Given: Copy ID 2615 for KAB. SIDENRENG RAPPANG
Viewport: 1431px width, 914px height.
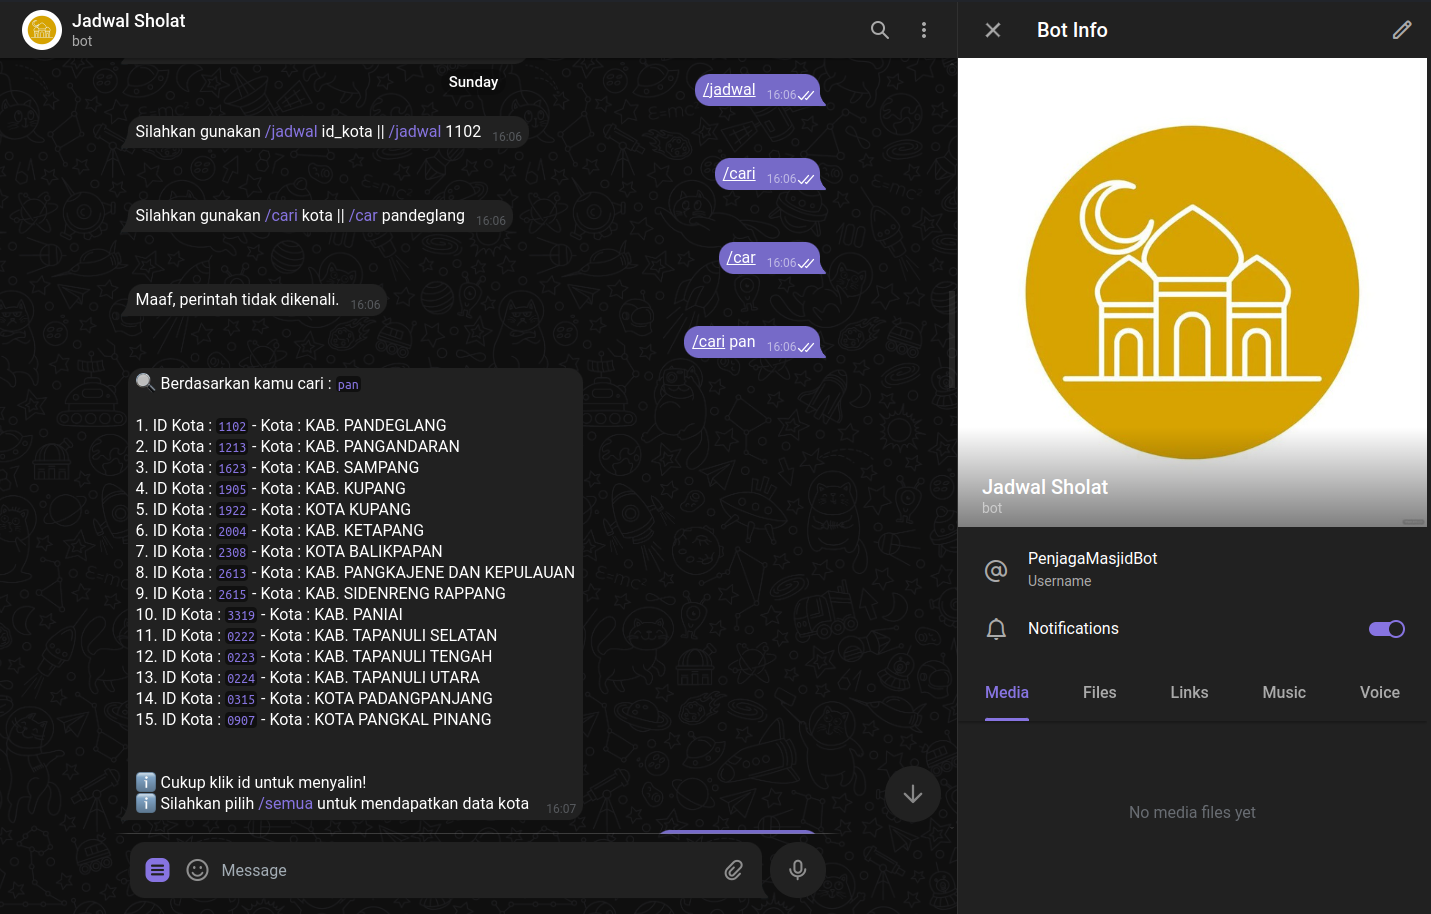Looking at the screenshot, I should [232, 594].
